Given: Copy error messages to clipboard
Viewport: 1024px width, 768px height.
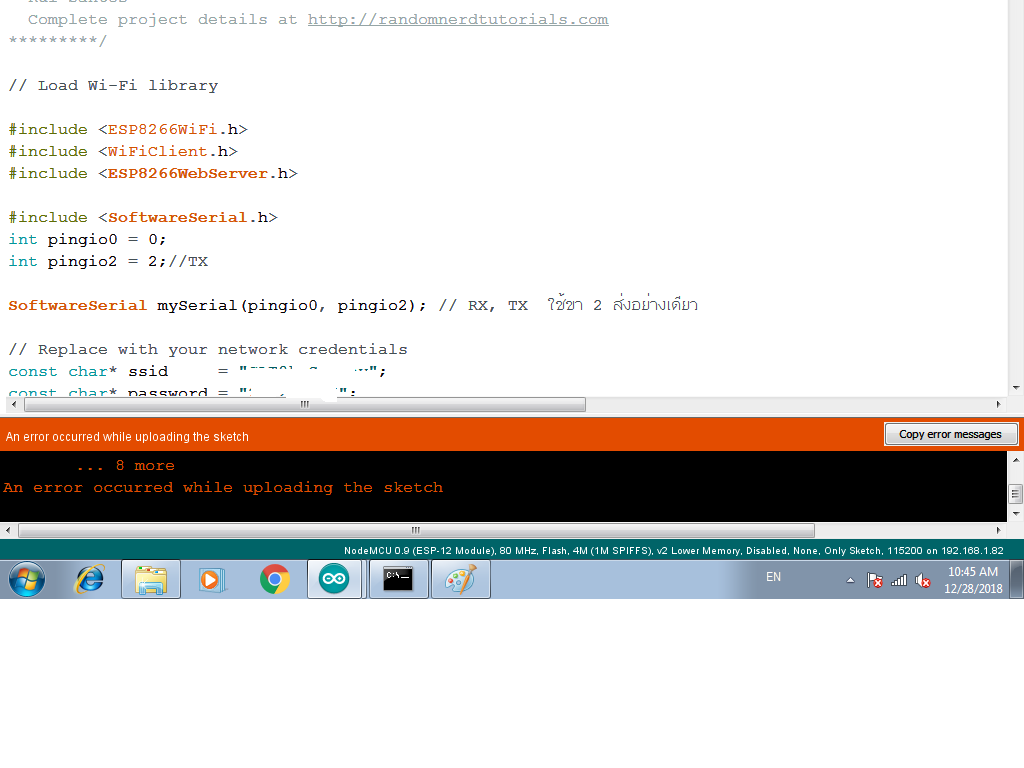Looking at the screenshot, I should click(950, 434).
